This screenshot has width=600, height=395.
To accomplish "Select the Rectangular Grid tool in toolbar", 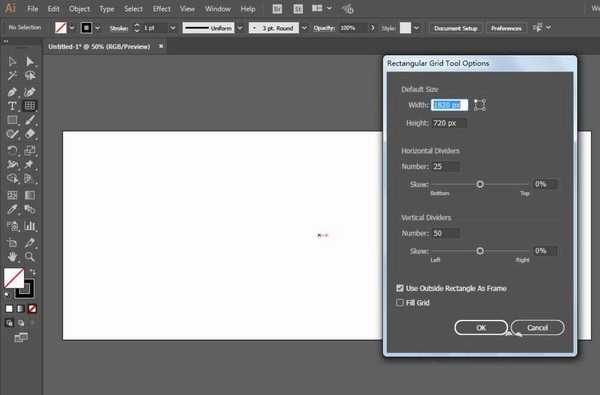I will point(29,106).
